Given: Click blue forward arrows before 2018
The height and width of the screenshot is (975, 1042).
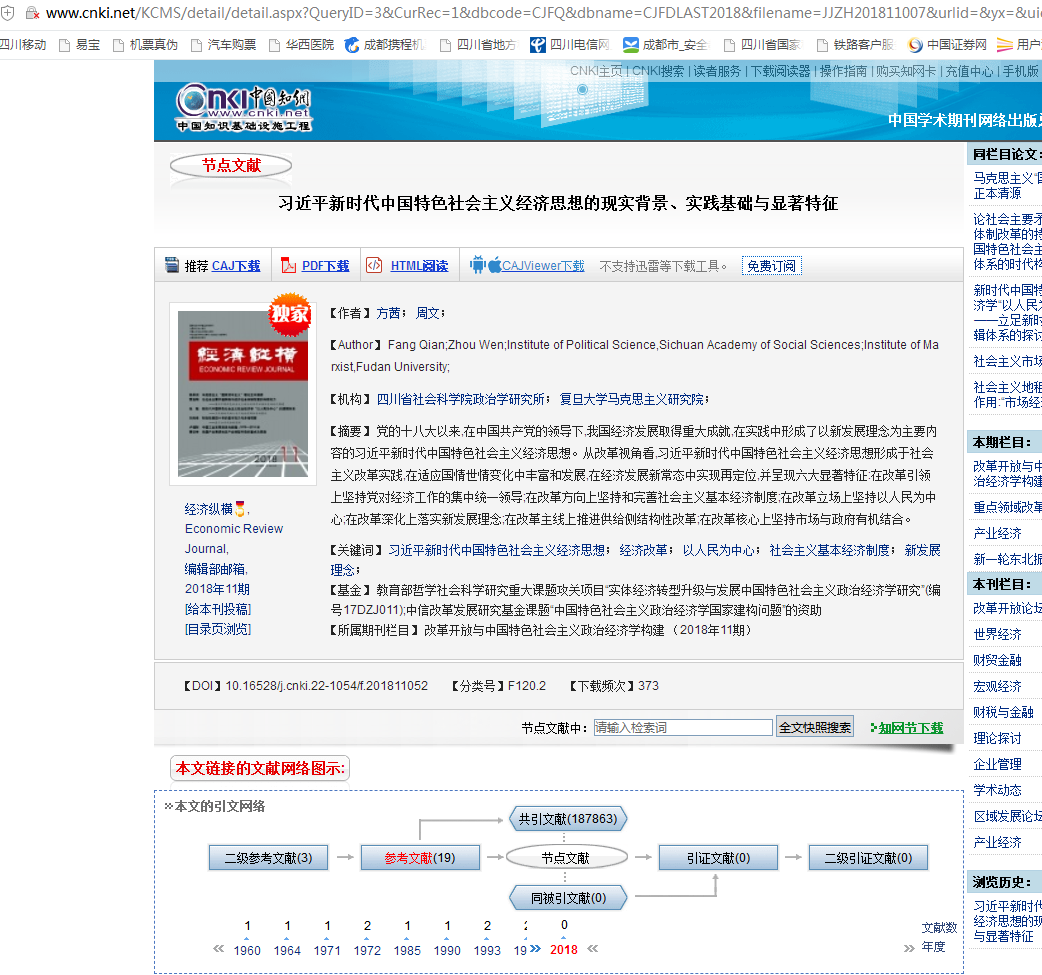Looking at the screenshot, I should pos(535,948).
